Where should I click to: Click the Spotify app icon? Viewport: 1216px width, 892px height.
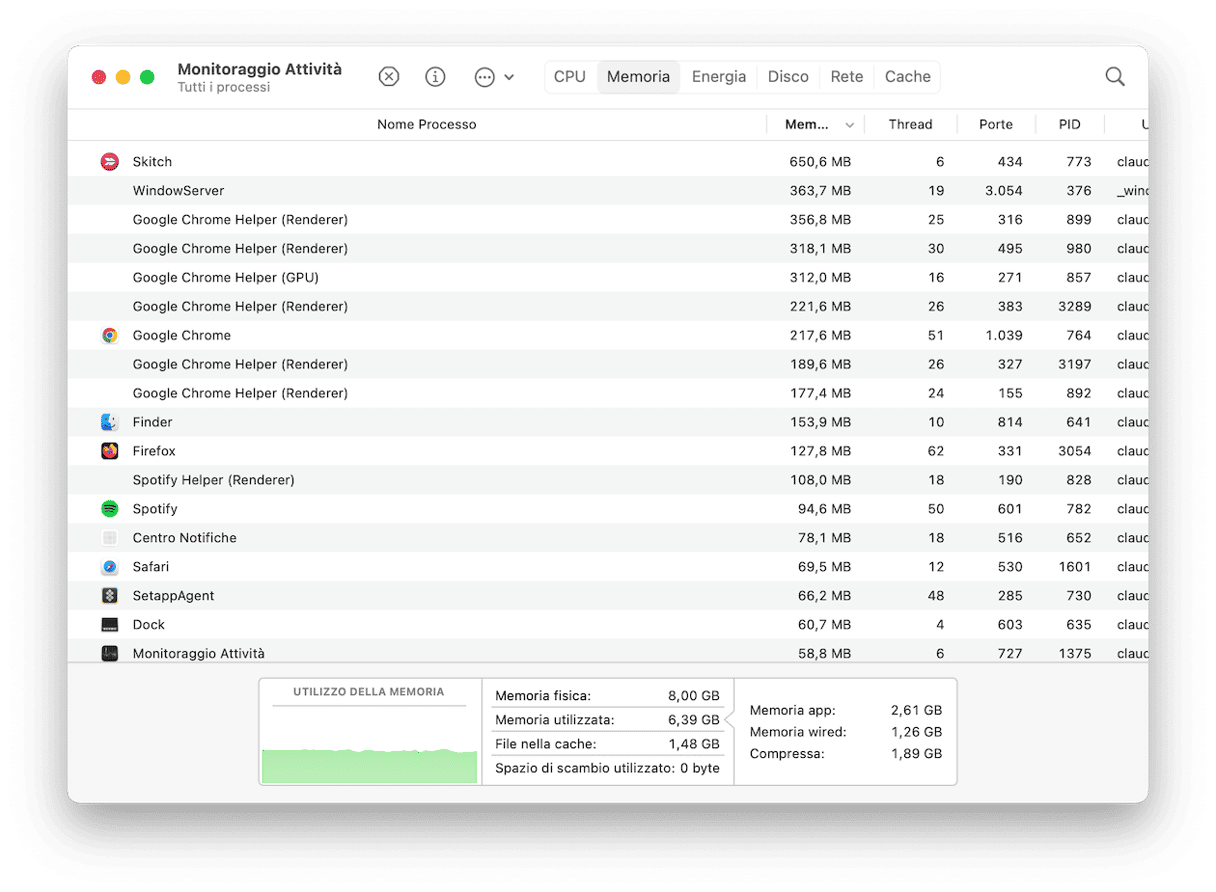click(110, 510)
